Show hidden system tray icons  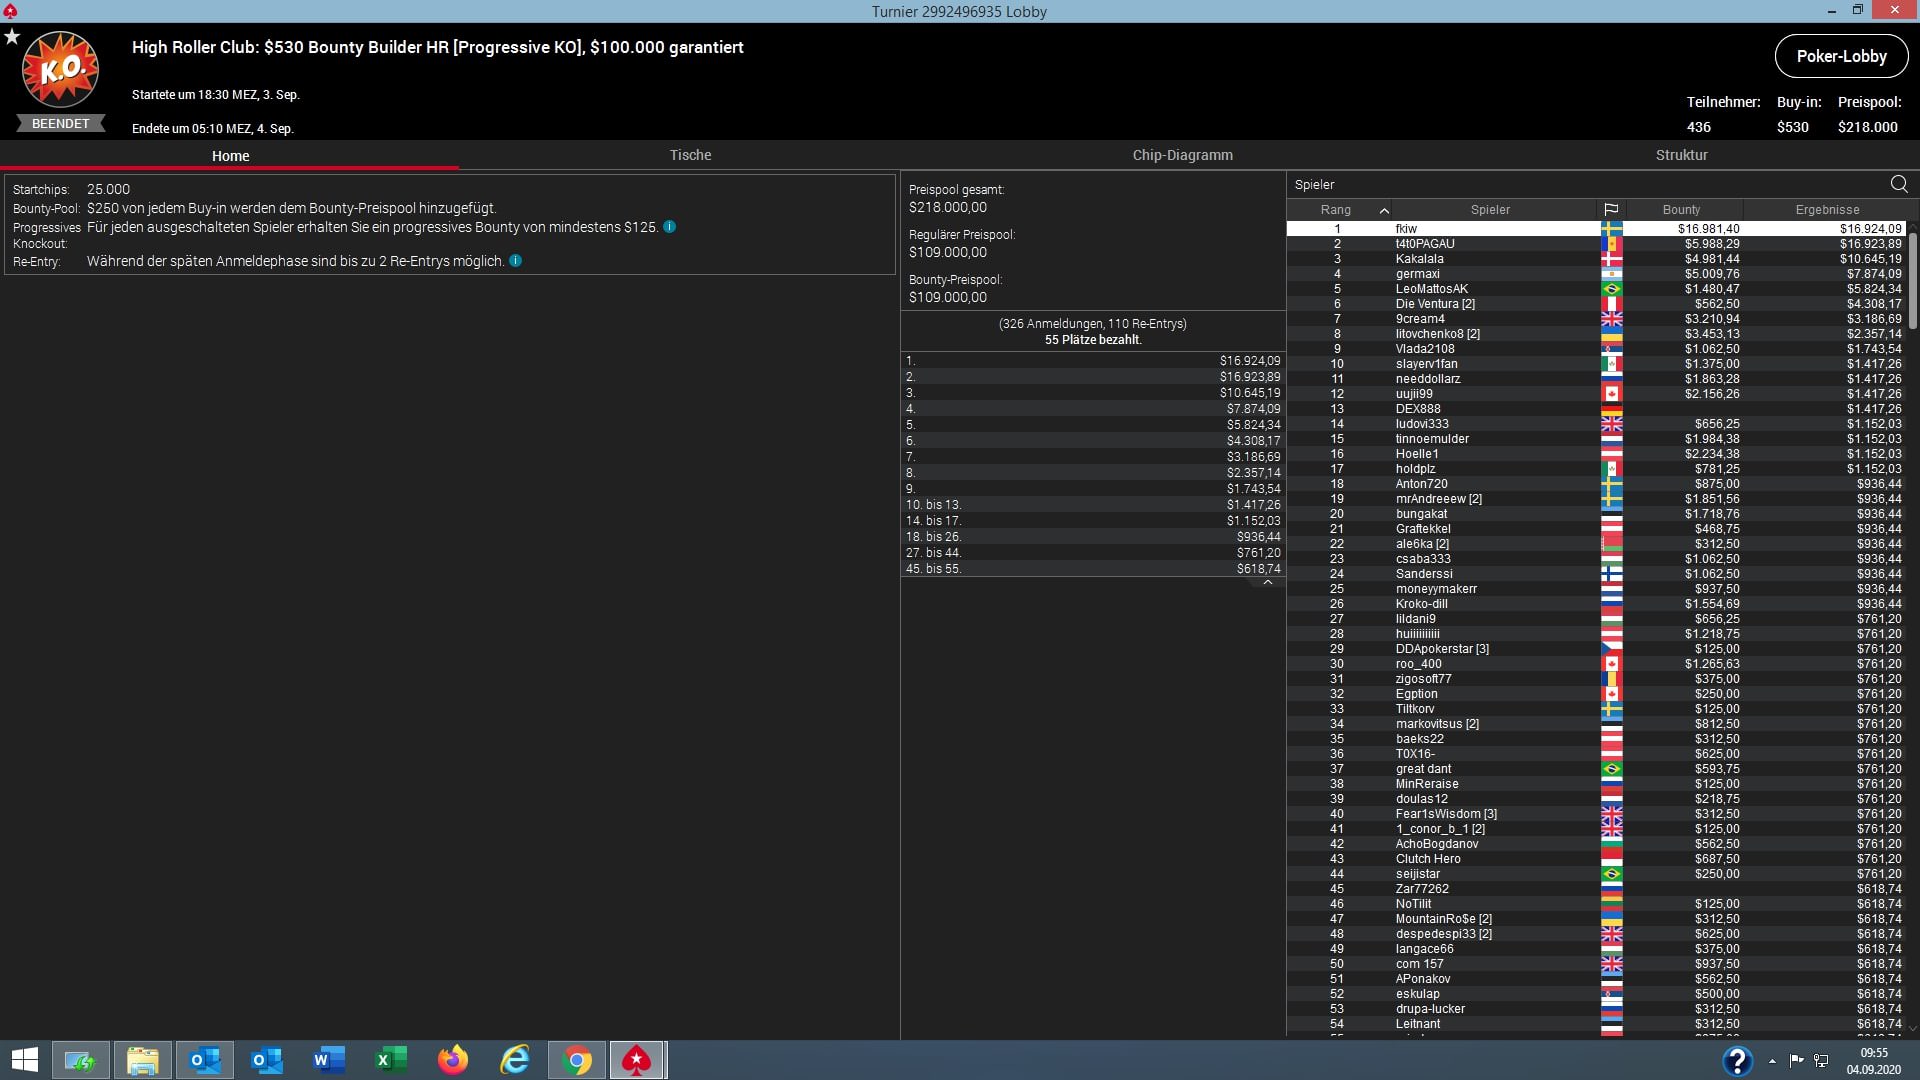tap(1772, 1061)
